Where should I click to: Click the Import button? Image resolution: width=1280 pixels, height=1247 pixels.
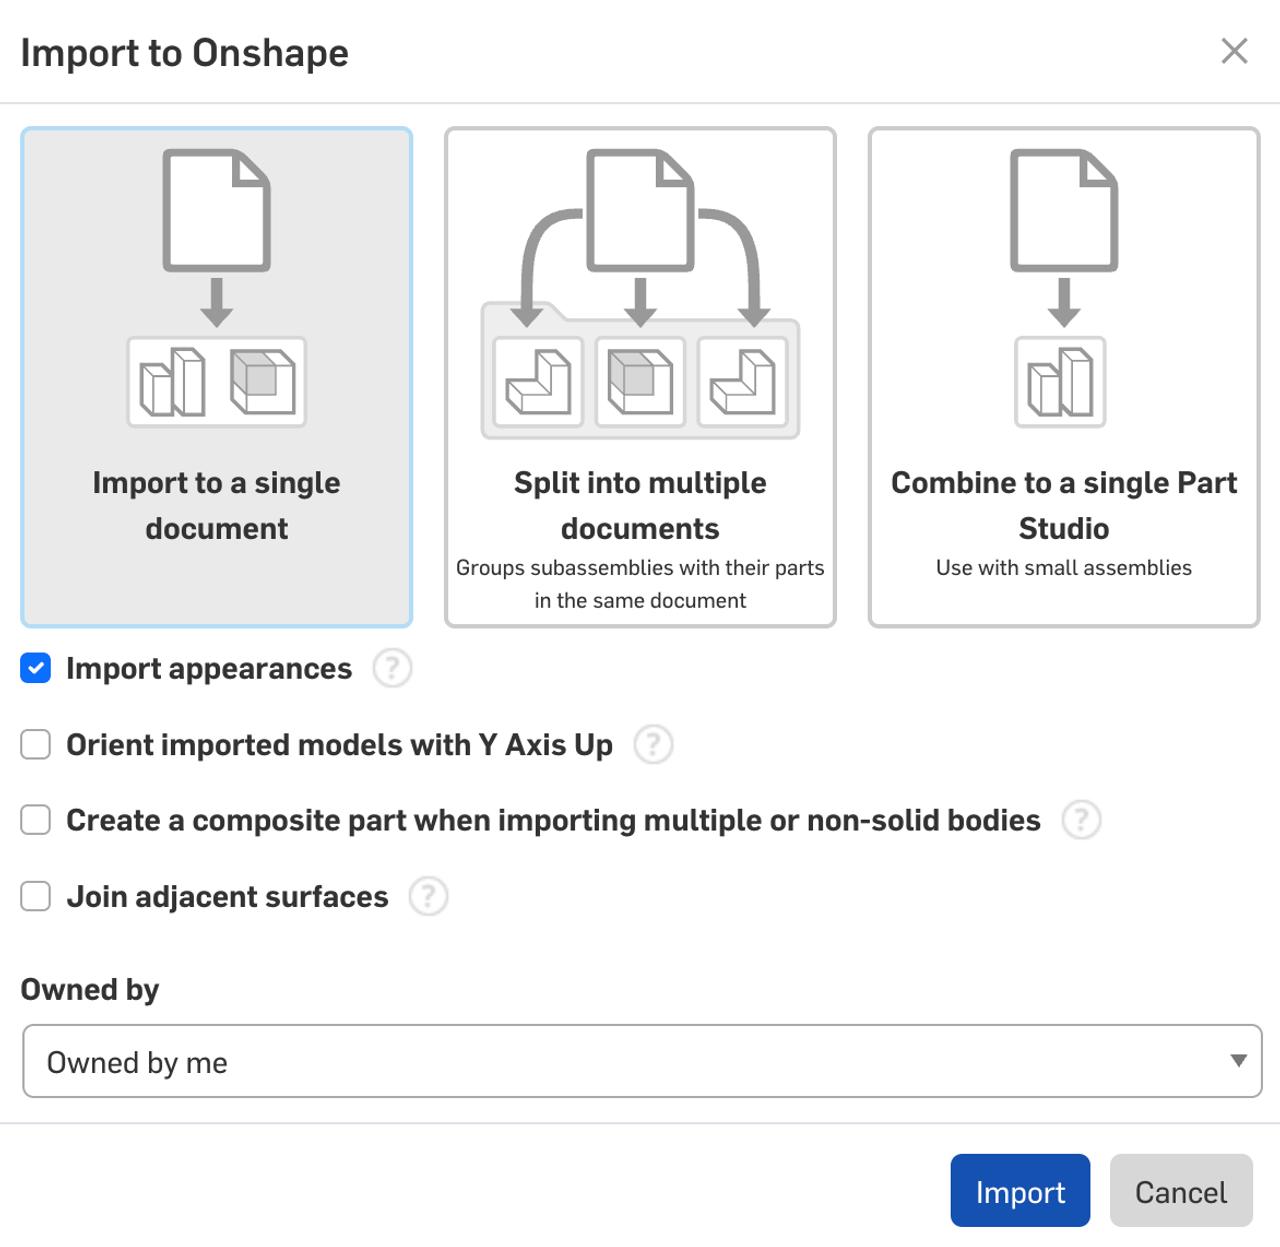[1020, 1191]
